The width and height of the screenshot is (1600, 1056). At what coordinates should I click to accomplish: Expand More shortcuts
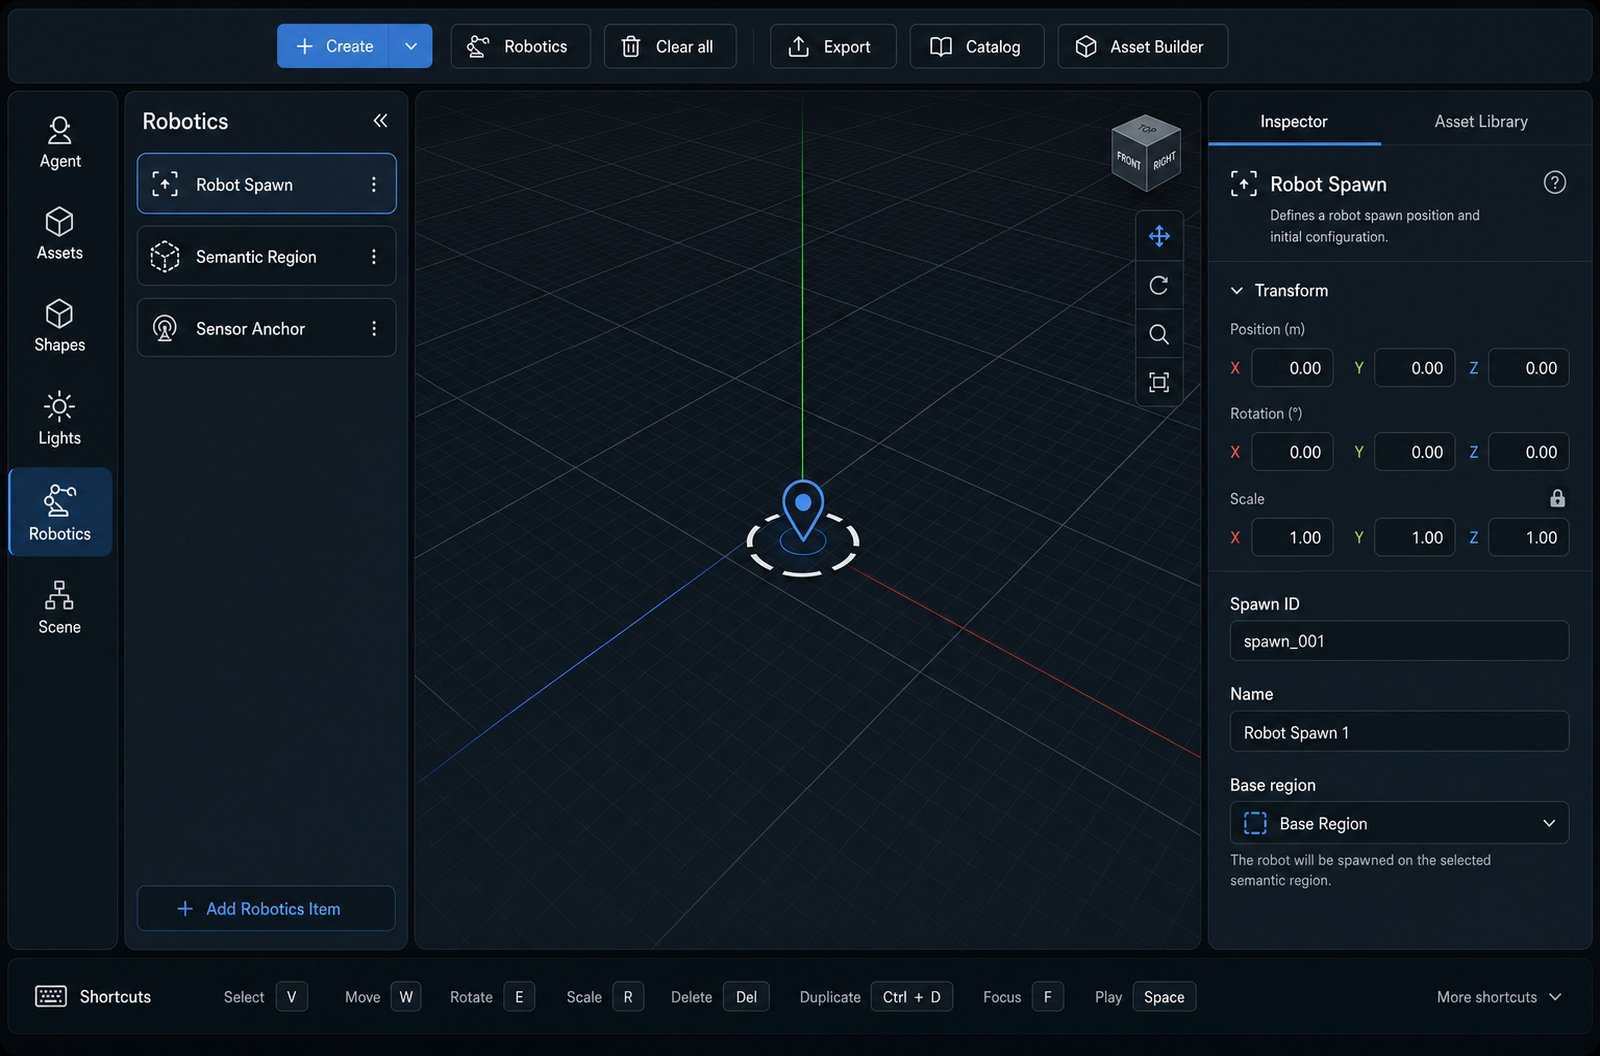(x=1499, y=997)
